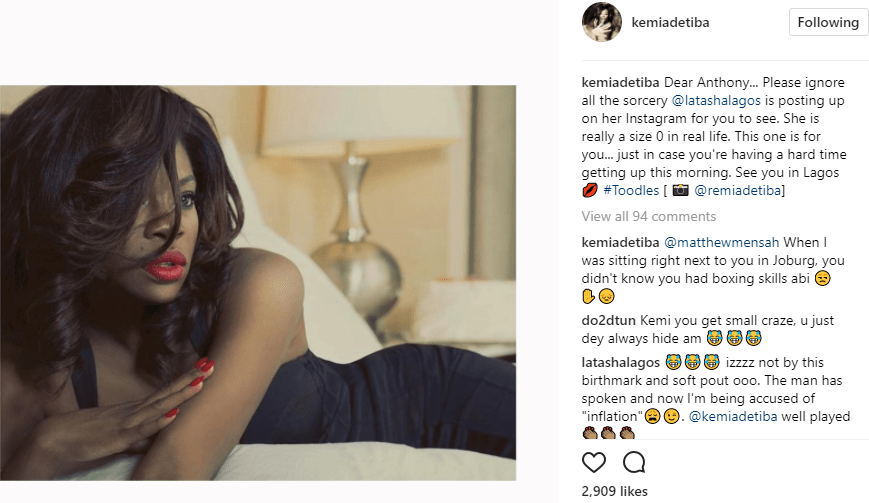
Task: Visit @remiadetiba photographer mention
Action: tap(741, 190)
